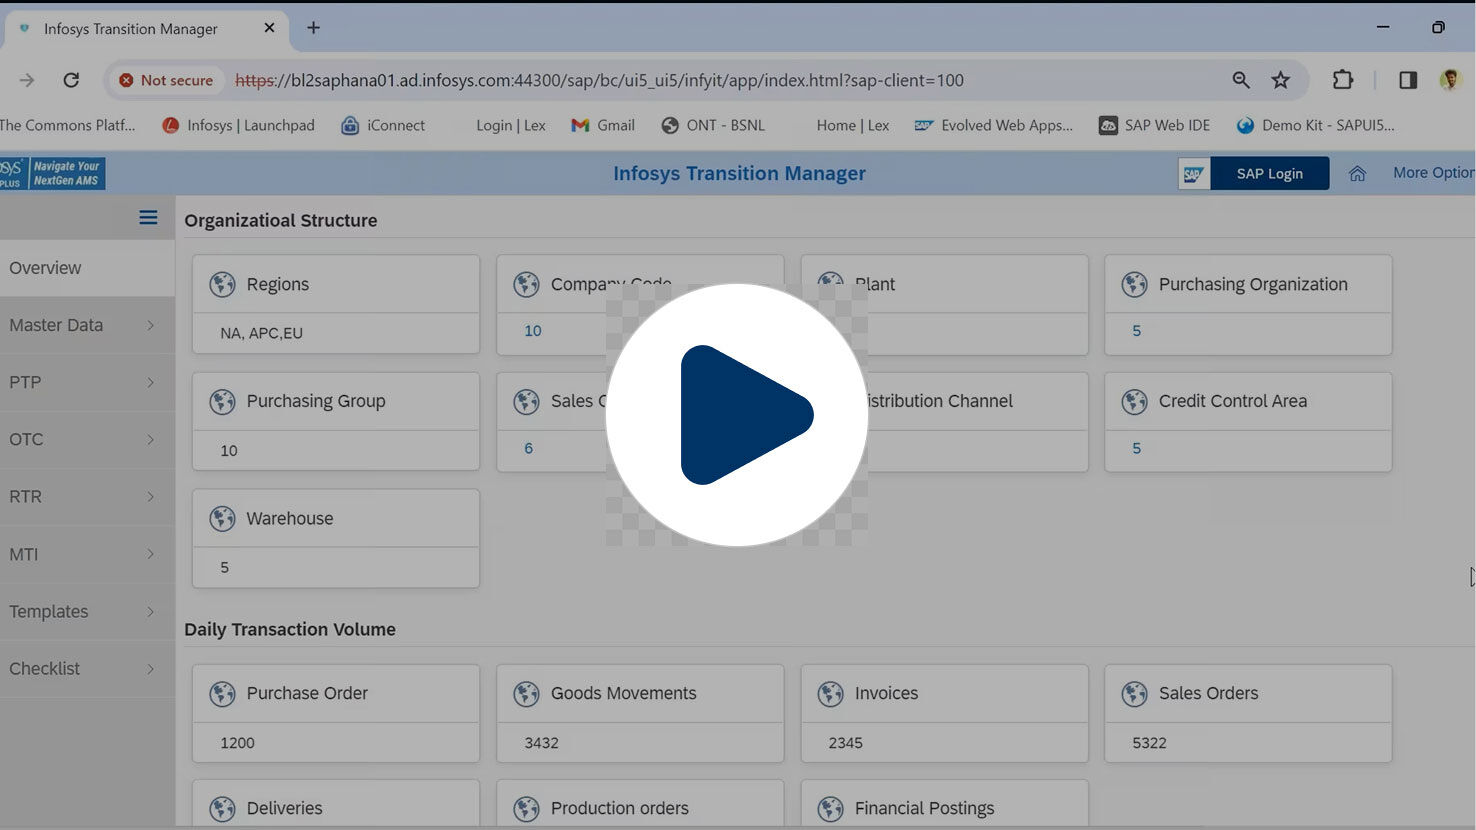Open RTR sidebar item
The width and height of the screenshot is (1476, 830).
pos(87,496)
